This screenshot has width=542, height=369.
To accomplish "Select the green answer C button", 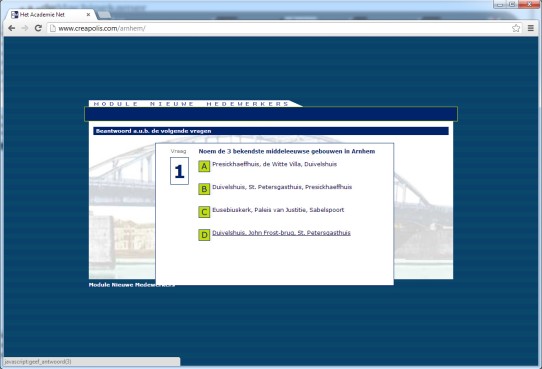I will pos(204,212).
